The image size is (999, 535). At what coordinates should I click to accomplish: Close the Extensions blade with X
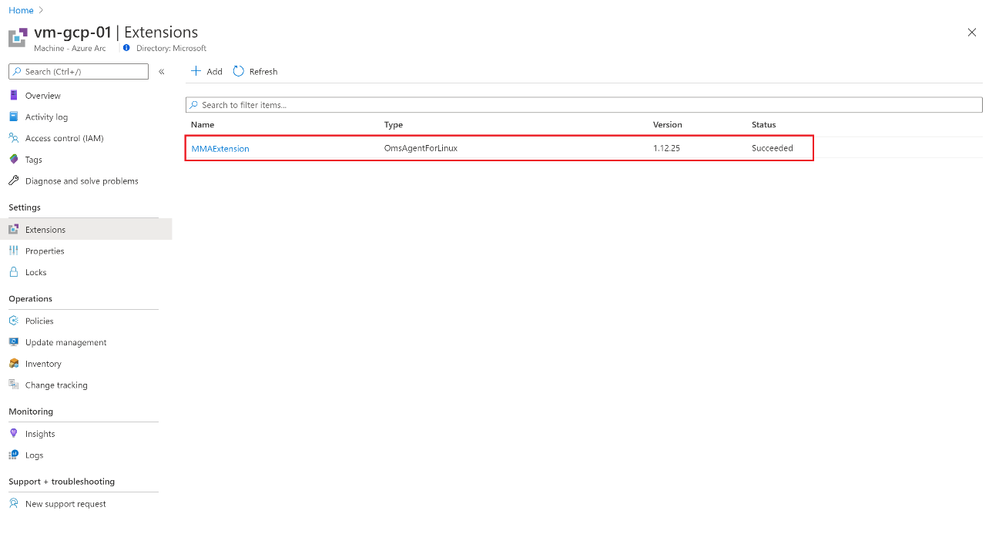click(x=972, y=32)
